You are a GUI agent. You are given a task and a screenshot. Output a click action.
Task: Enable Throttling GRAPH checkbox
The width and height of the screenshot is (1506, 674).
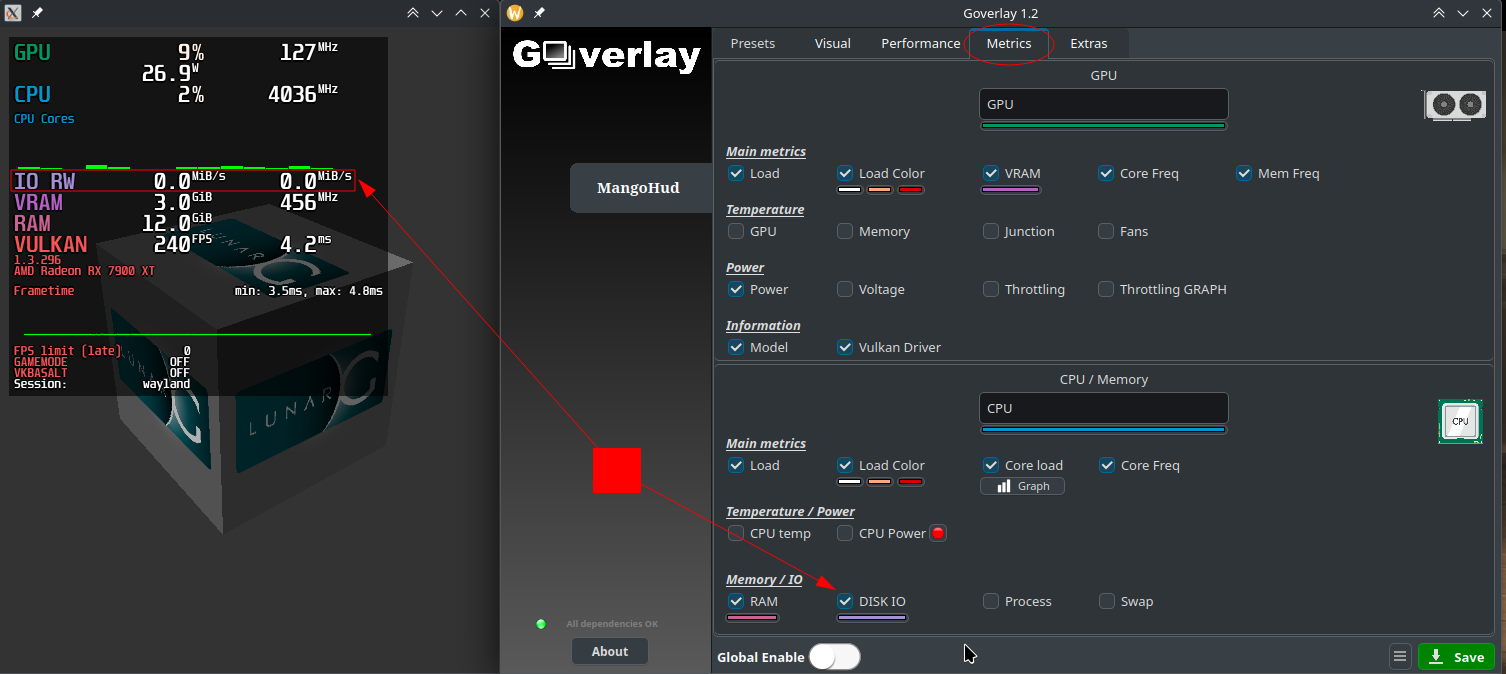point(1106,289)
